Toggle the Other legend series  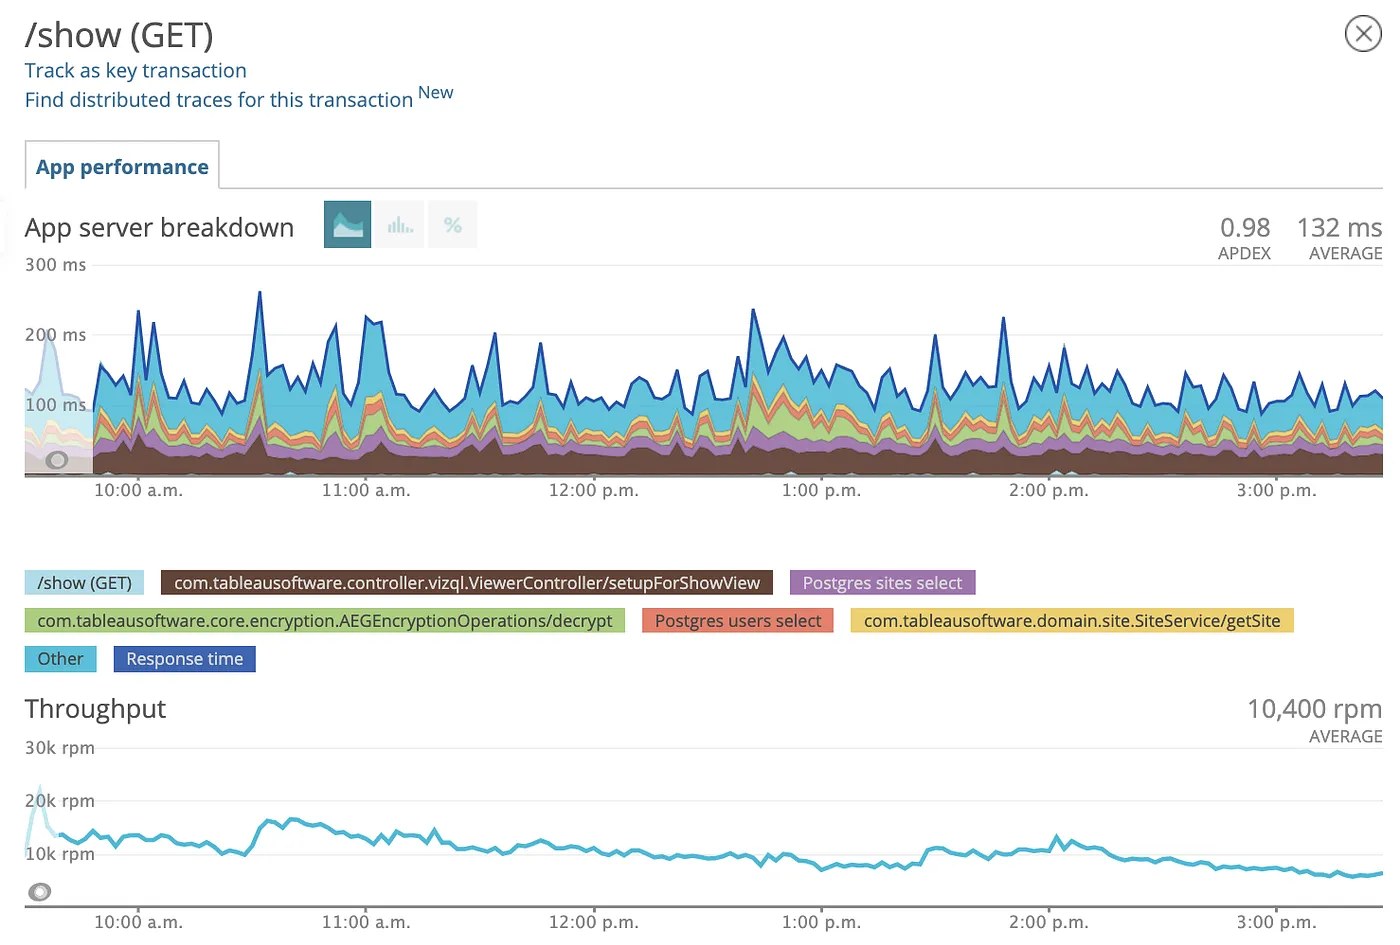pyautogui.click(x=60, y=659)
